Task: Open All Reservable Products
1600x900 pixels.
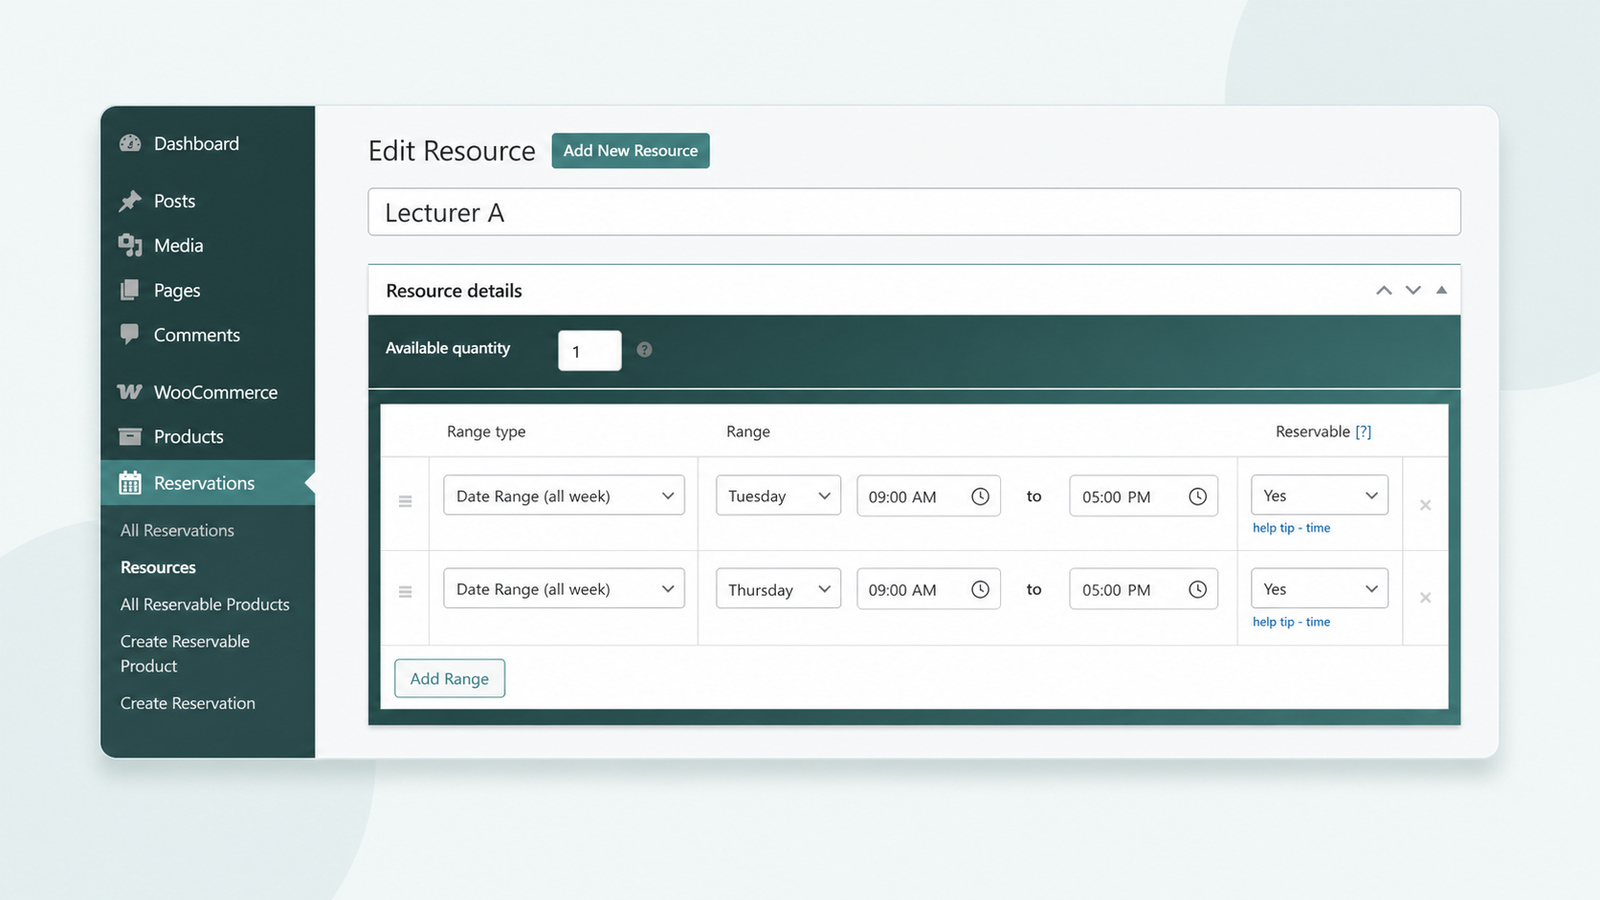Action: 205,604
